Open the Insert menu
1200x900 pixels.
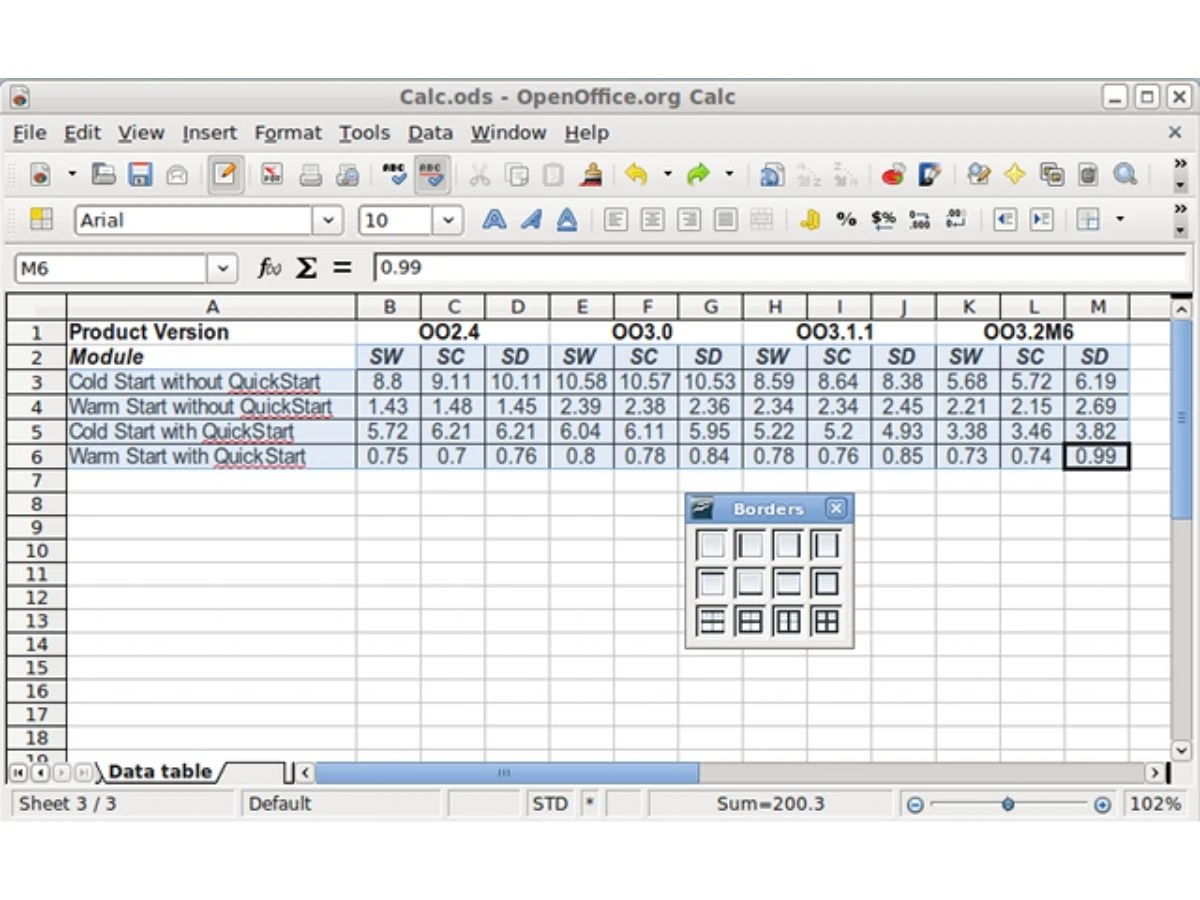210,133
